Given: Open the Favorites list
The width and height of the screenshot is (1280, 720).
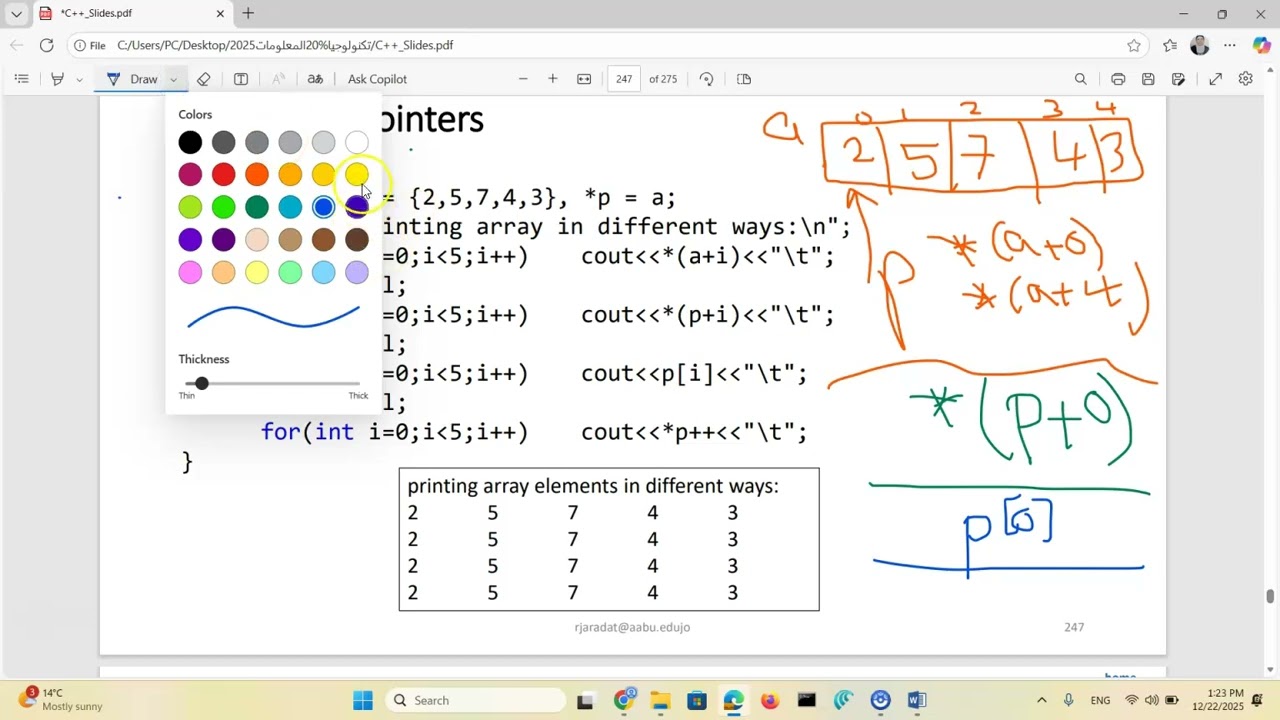Looking at the screenshot, I should click(x=1170, y=45).
